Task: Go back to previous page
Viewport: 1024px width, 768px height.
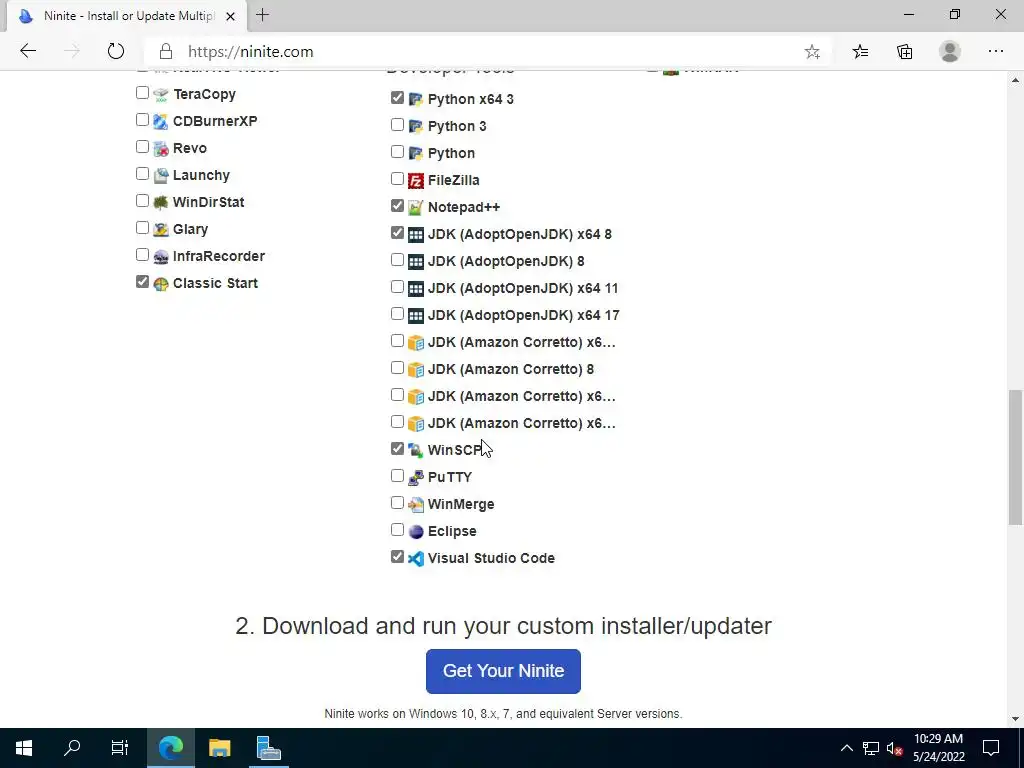Action: click(x=28, y=51)
